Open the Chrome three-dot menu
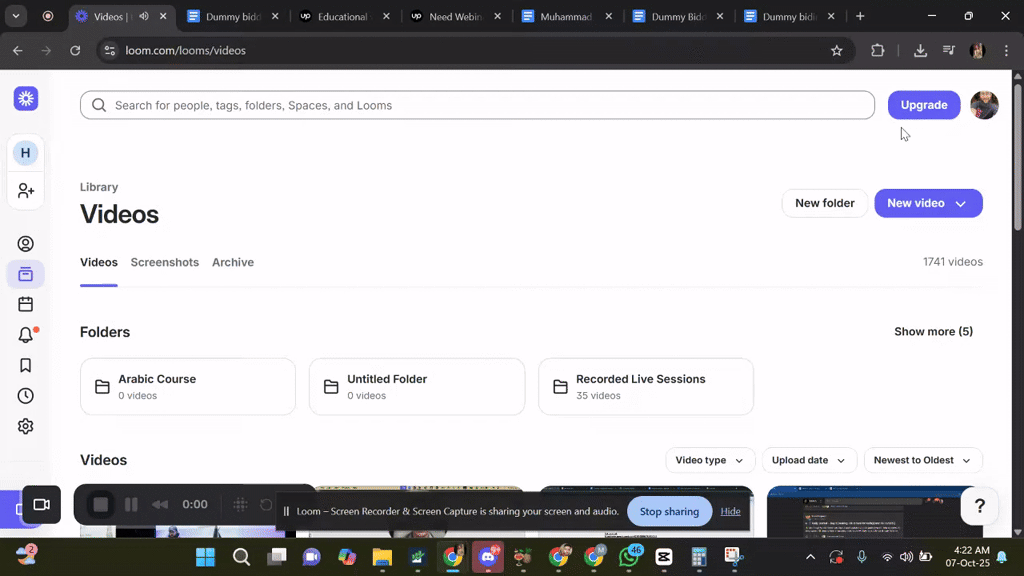 tap(1006, 50)
